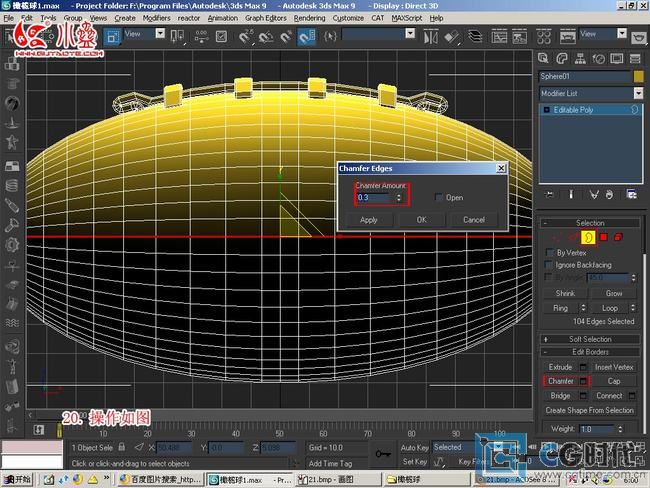Click OK in Chamfer Edges dialog

pyautogui.click(x=422, y=220)
